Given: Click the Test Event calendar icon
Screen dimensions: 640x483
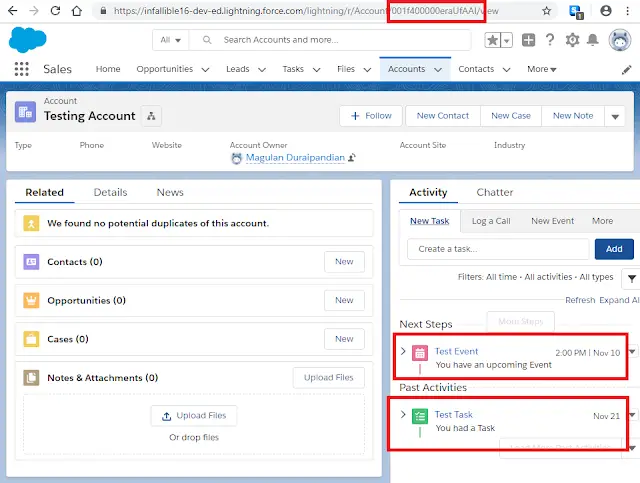Looking at the screenshot, I should 420,354.
